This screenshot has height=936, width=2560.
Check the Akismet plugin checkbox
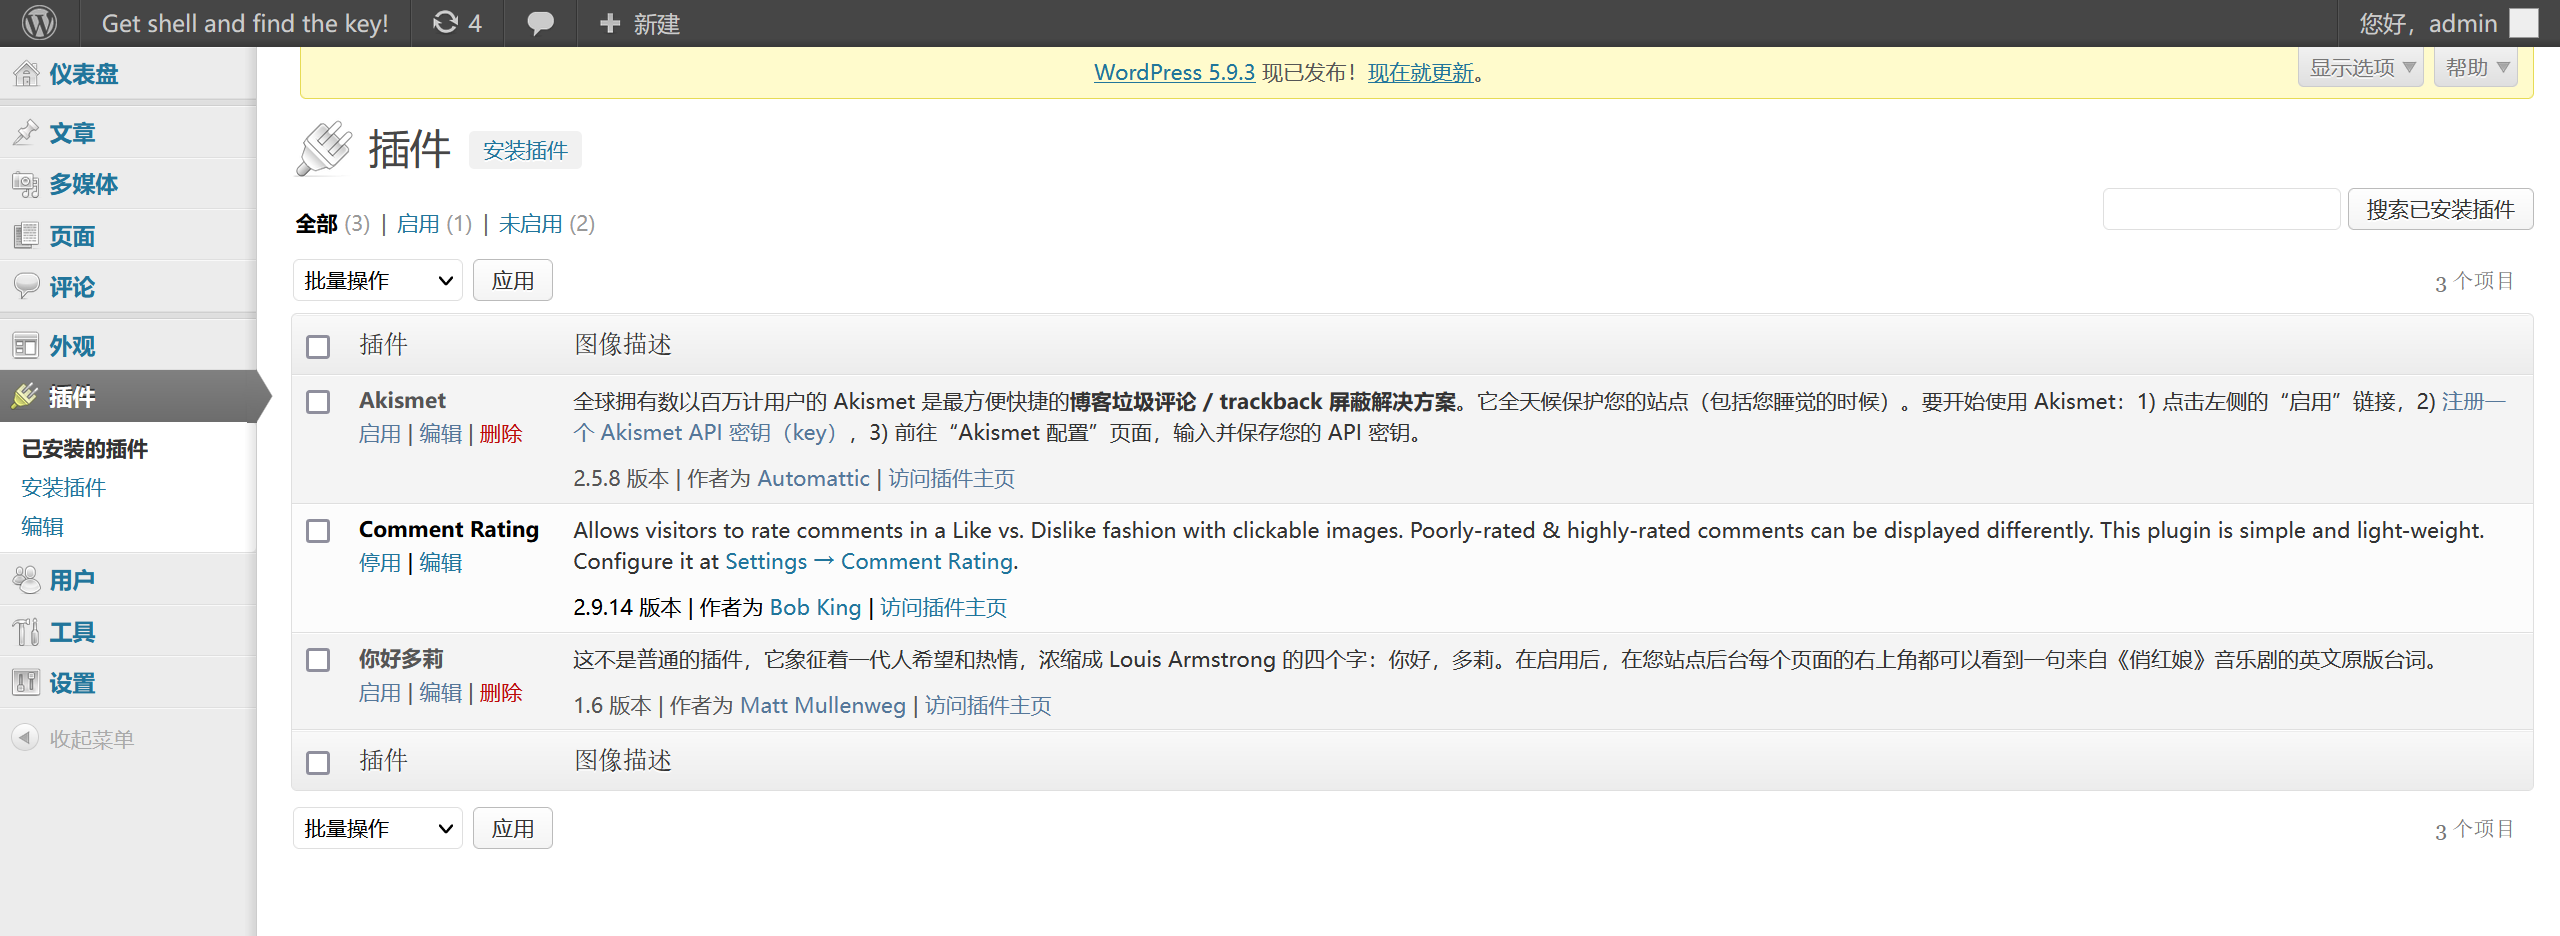(x=318, y=402)
